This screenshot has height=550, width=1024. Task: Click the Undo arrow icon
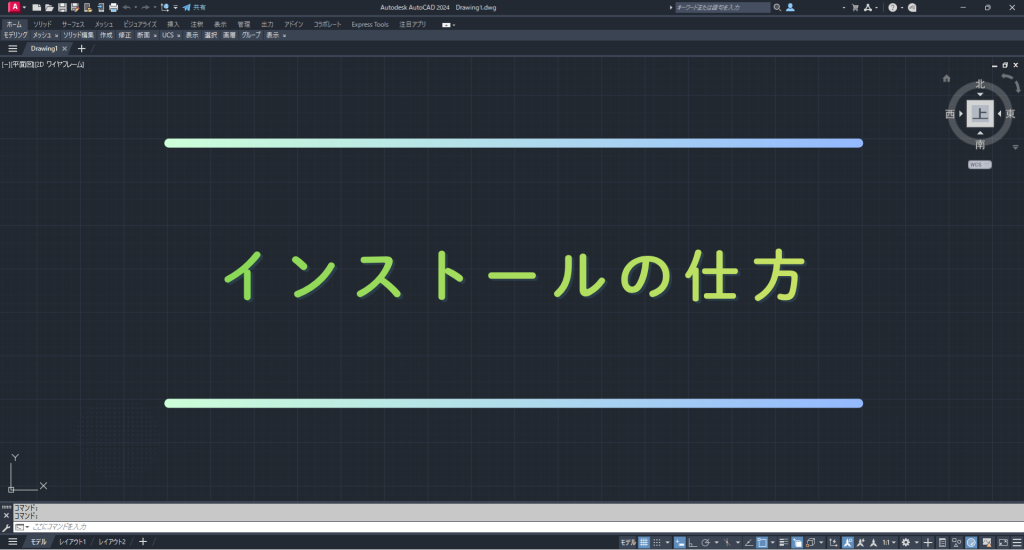(x=127, y=7)
